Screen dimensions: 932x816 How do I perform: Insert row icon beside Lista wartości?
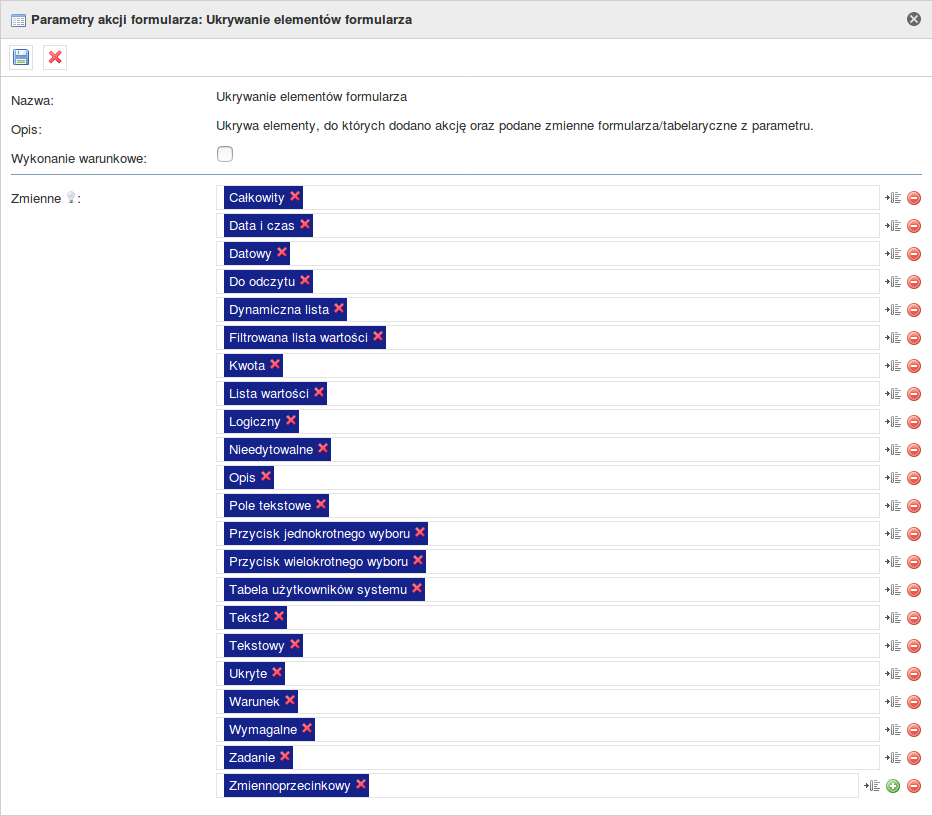(x=893, y=393)
